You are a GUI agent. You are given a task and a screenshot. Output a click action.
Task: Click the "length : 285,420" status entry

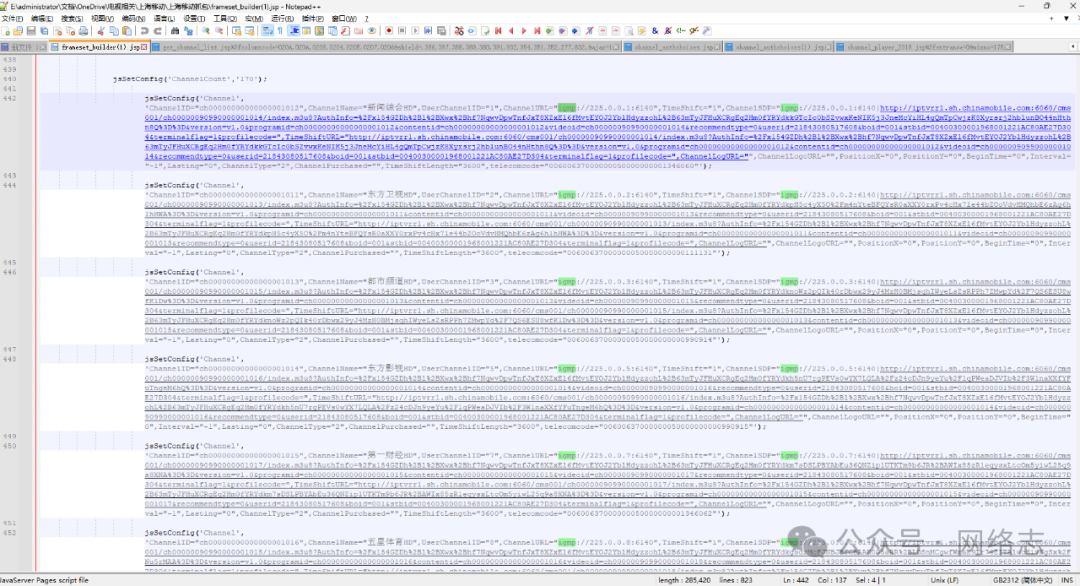(x=684, y=580)
